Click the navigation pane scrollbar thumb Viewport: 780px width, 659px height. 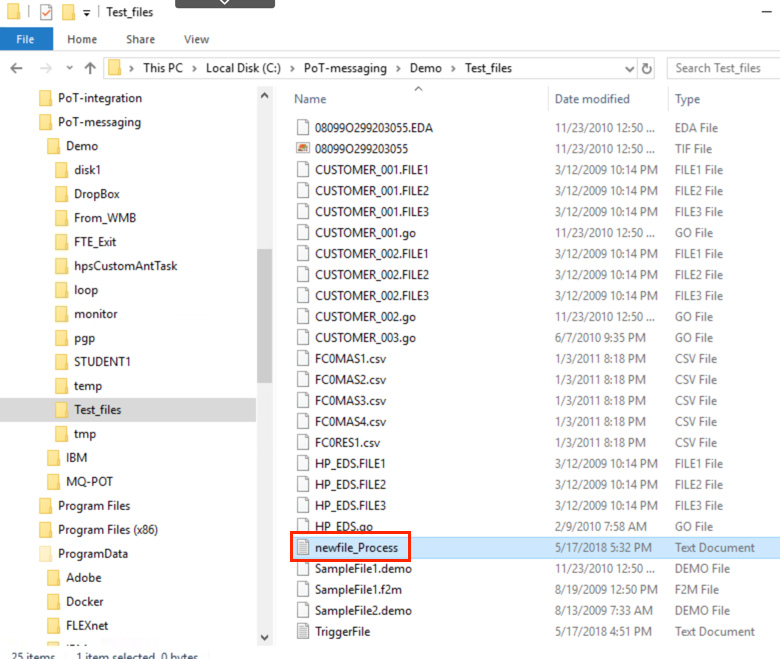(265, 316)
